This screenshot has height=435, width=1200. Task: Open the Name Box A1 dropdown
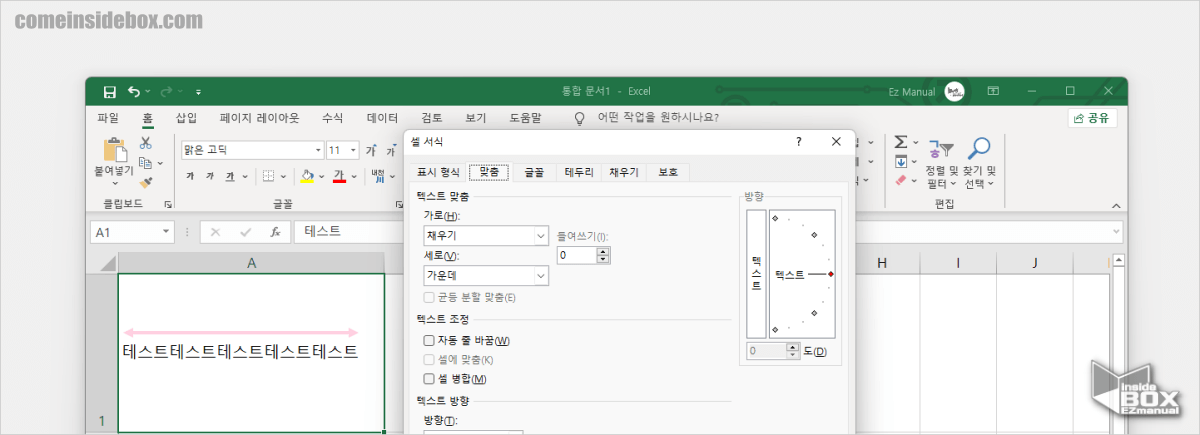[167, 231]
